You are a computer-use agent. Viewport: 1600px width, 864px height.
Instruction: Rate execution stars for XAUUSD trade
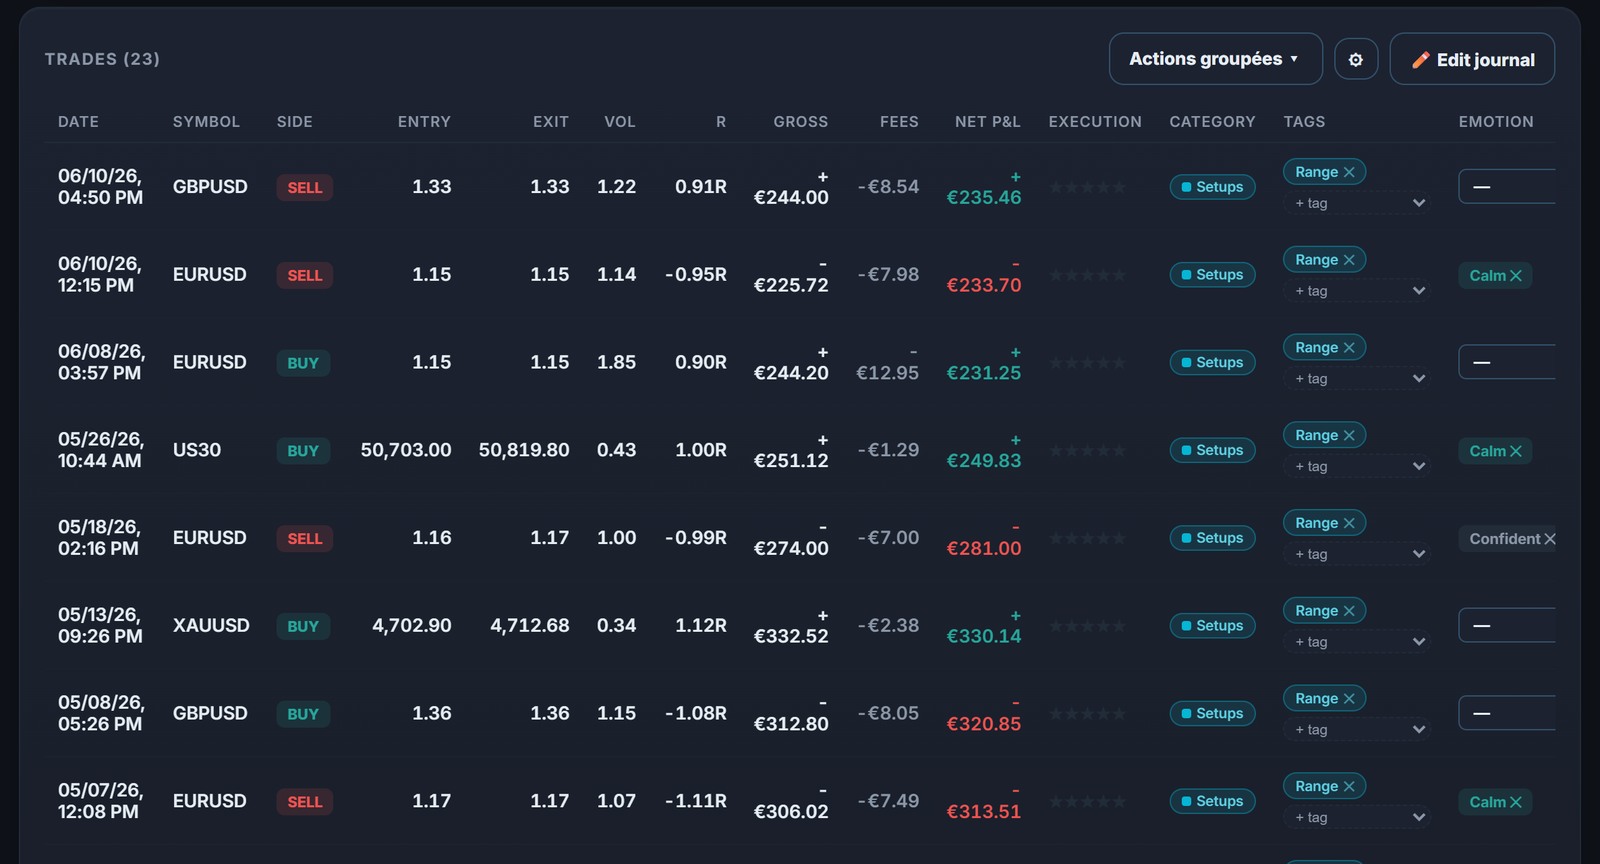(1088, 626)
